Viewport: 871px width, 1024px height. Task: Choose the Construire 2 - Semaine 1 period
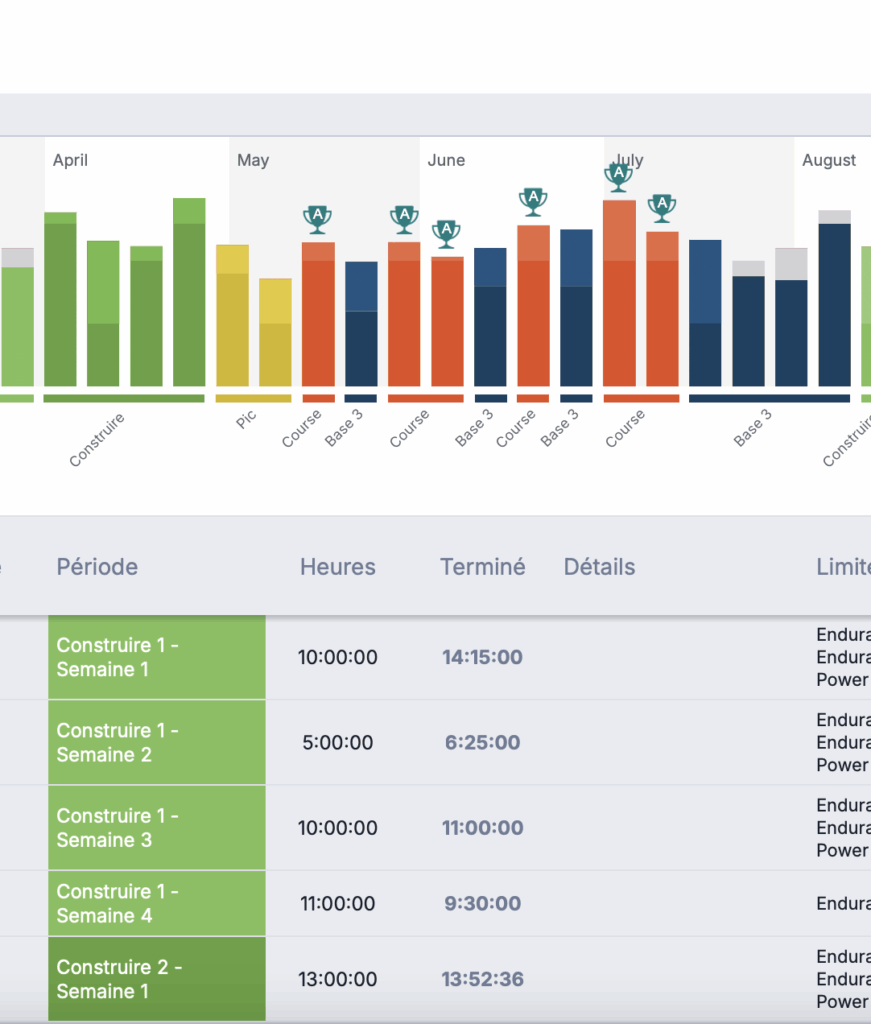(156, 979)
